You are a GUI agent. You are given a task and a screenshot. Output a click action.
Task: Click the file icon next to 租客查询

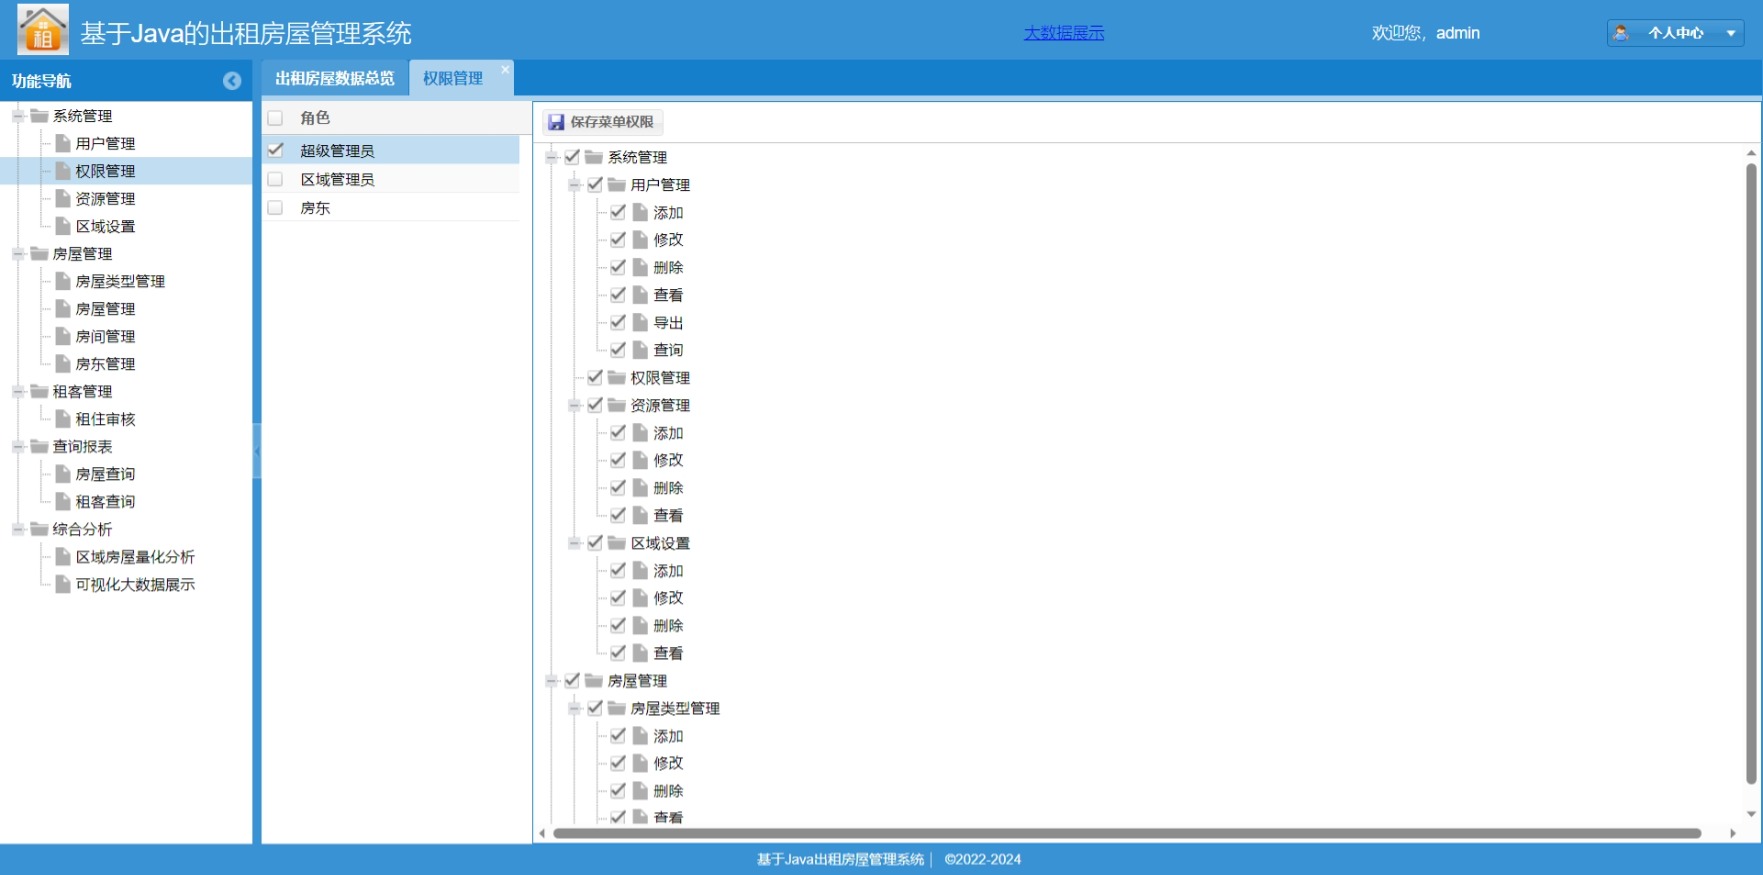pyautogui.click(x=63, y=501)
